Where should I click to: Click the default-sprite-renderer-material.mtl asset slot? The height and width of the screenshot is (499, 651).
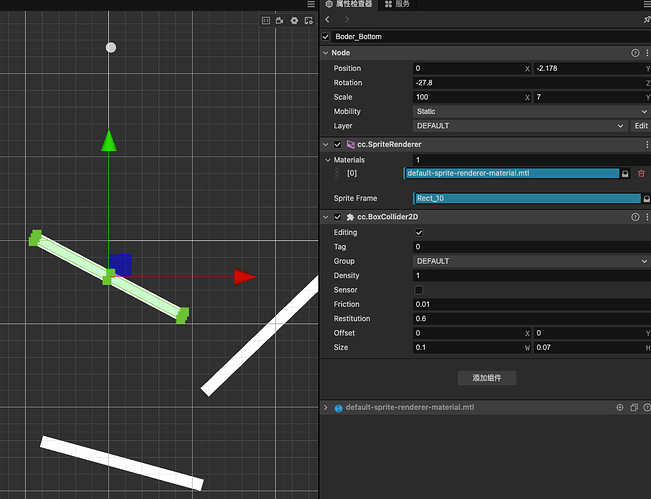(x=511, y=174)
